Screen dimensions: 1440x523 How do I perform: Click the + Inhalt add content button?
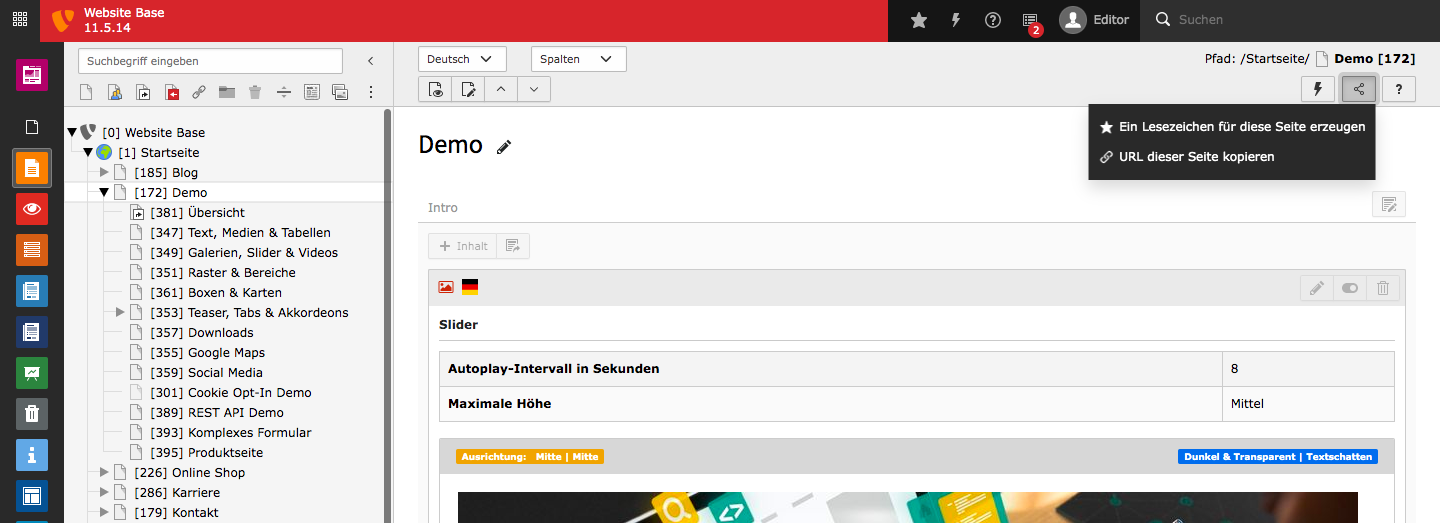(x=462, y=246)
